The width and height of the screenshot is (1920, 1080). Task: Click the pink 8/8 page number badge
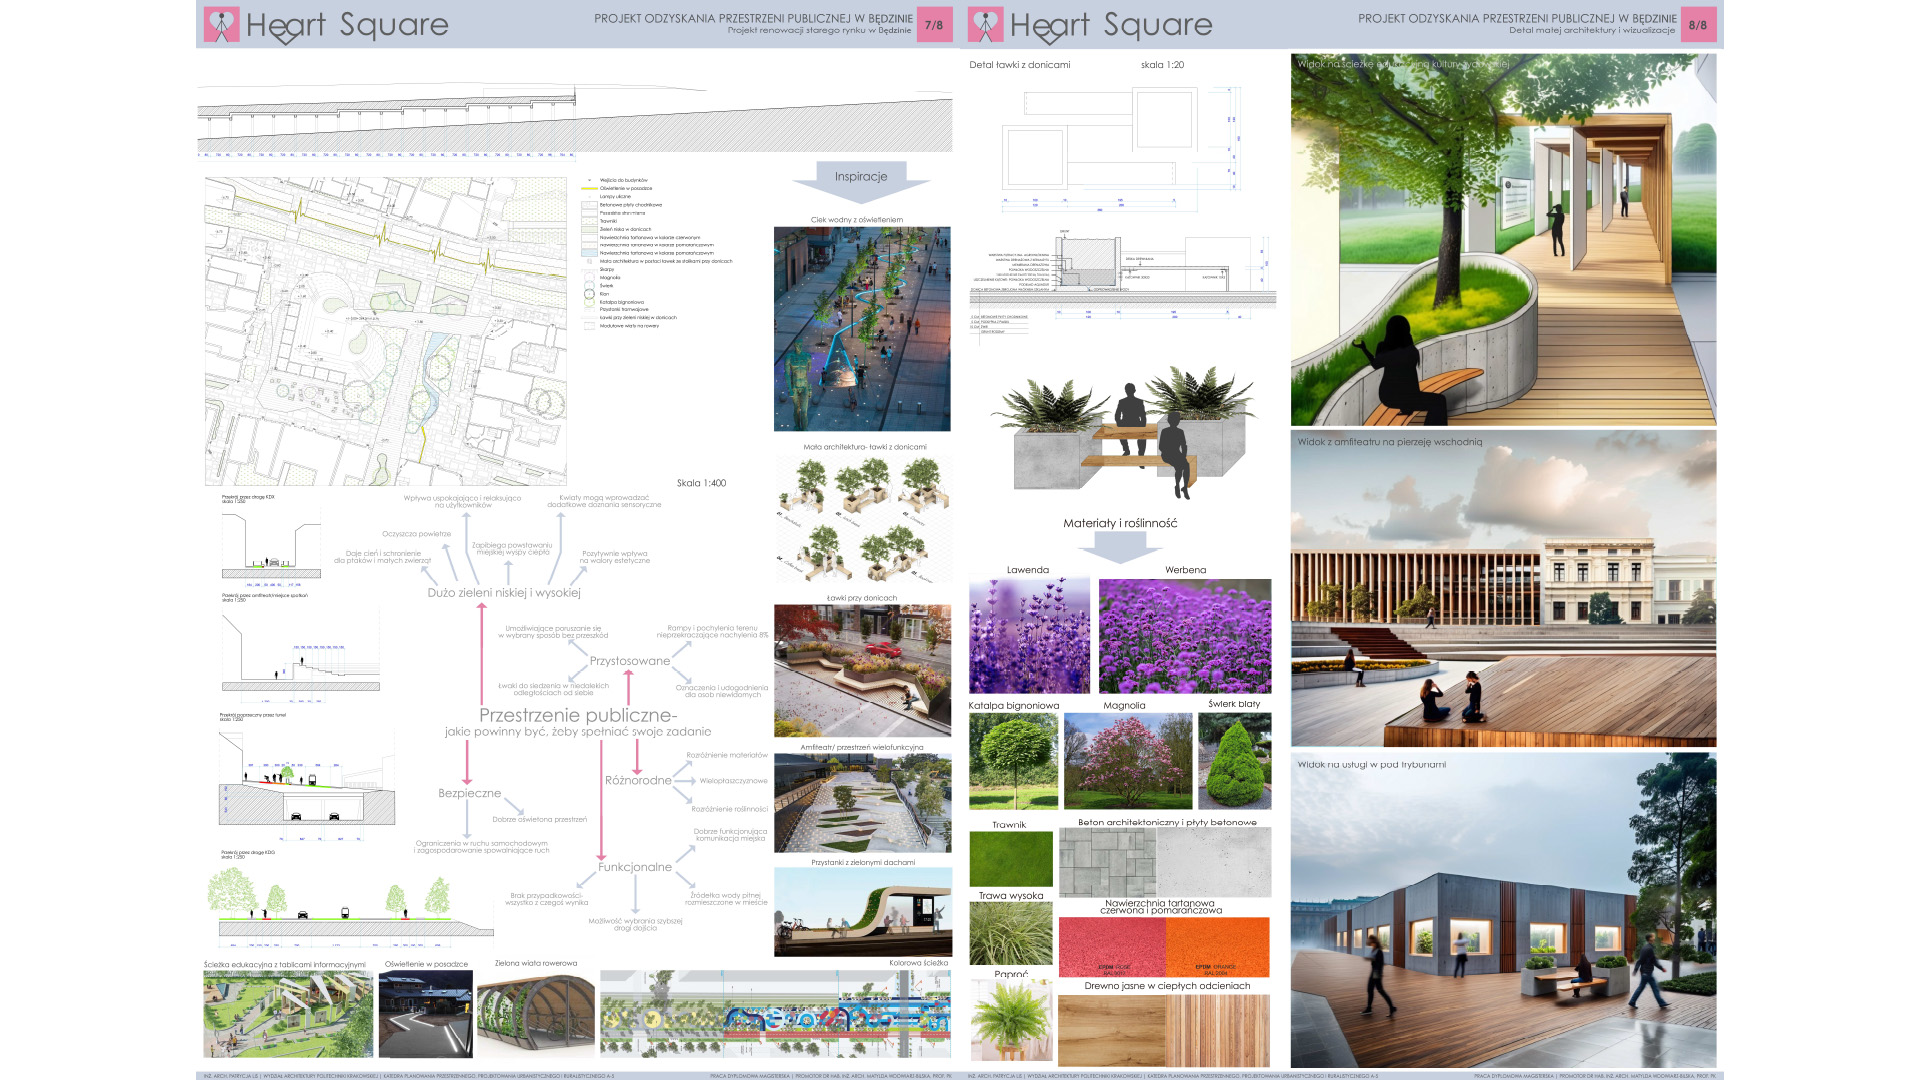pos(1697,25)
